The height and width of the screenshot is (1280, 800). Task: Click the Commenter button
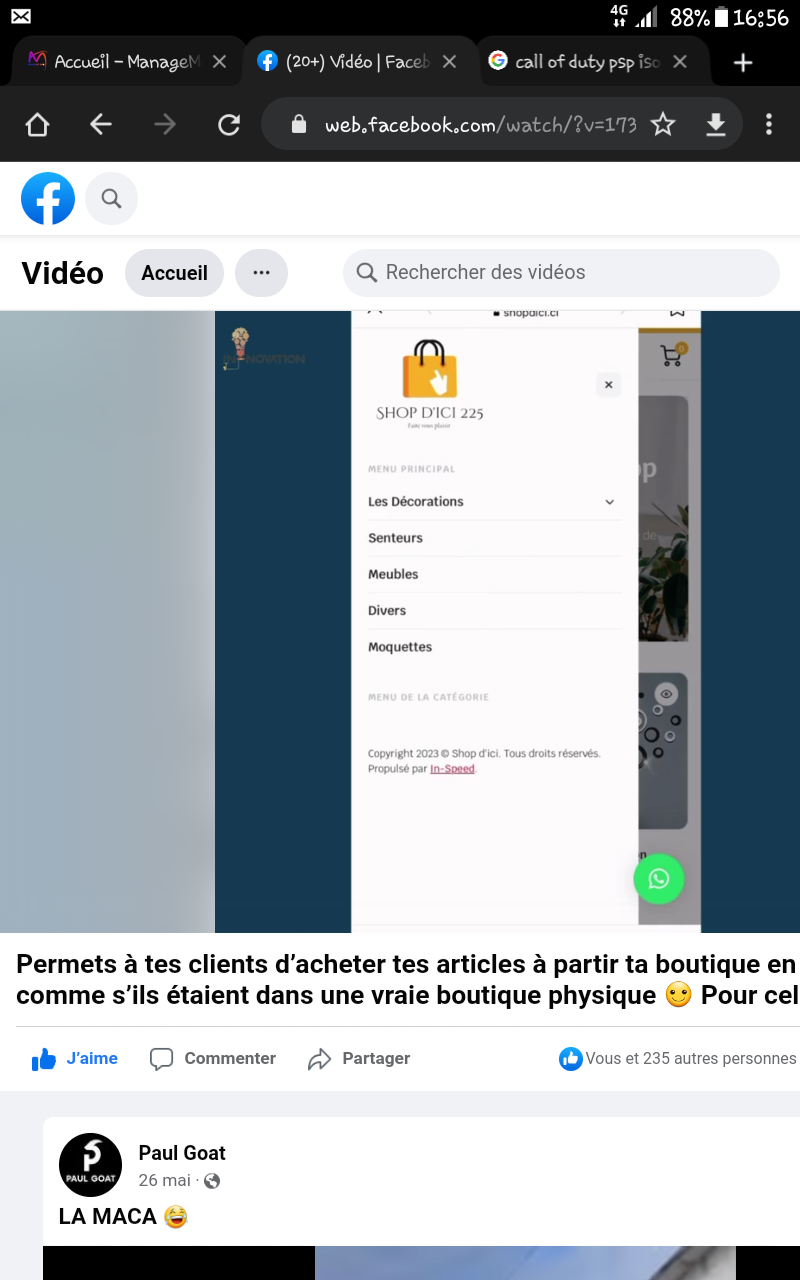(x=213, y=1058)
